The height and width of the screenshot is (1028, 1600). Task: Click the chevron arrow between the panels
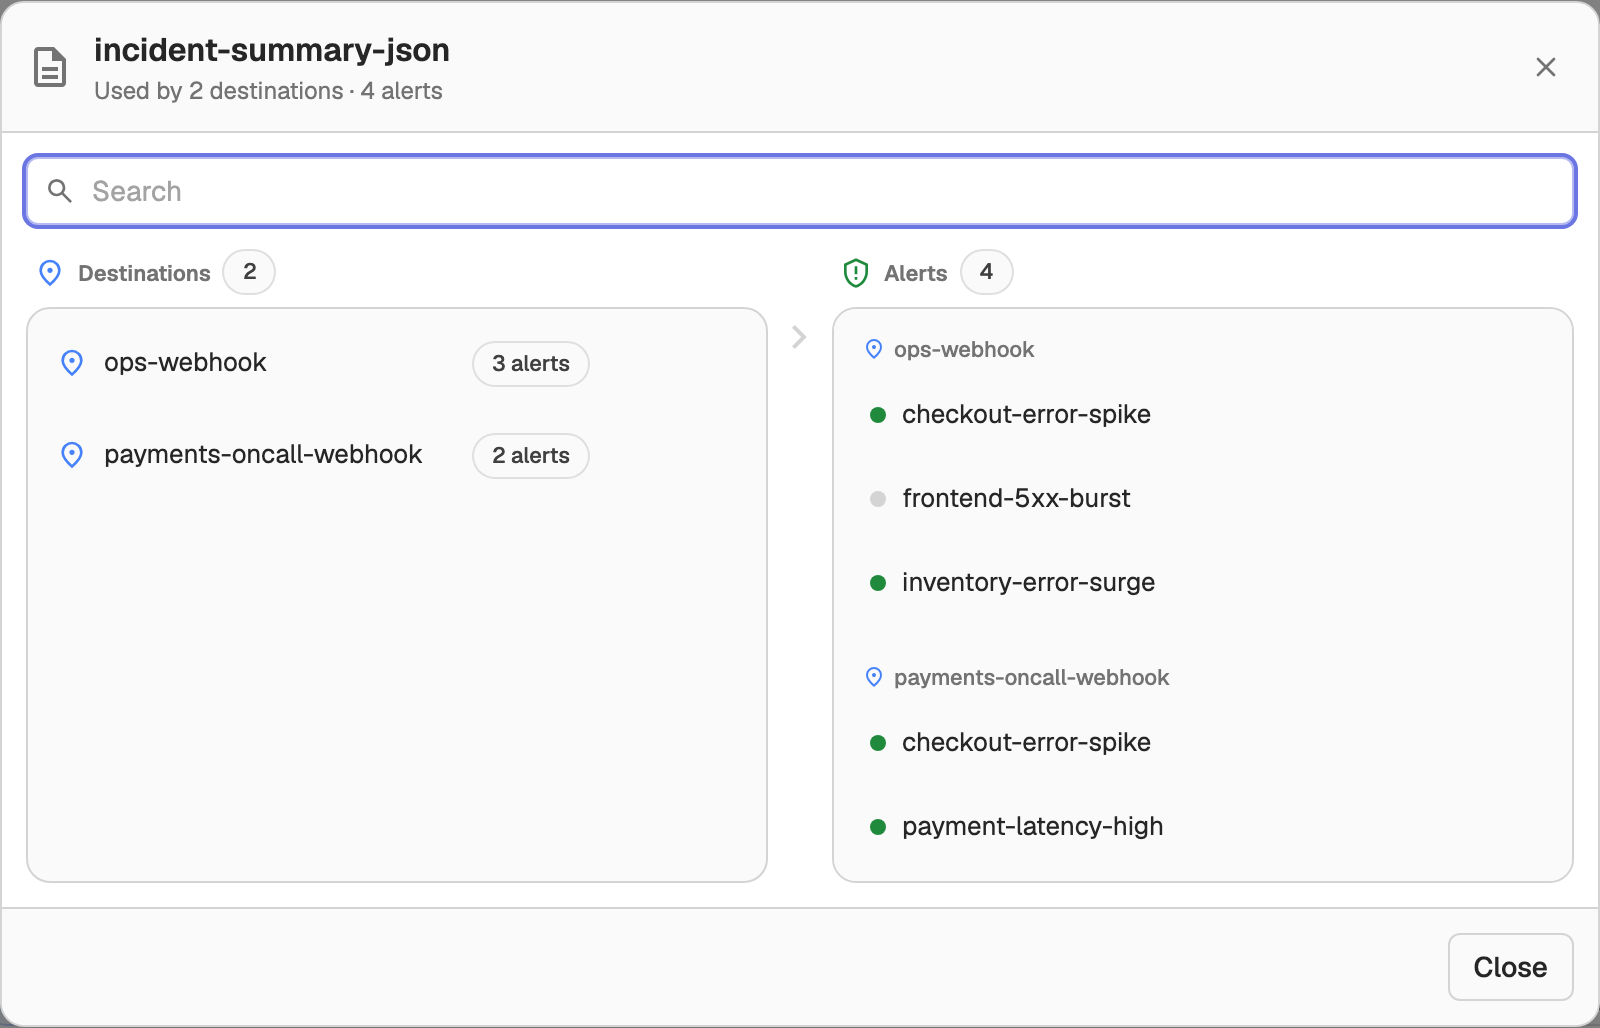point(799,337)
